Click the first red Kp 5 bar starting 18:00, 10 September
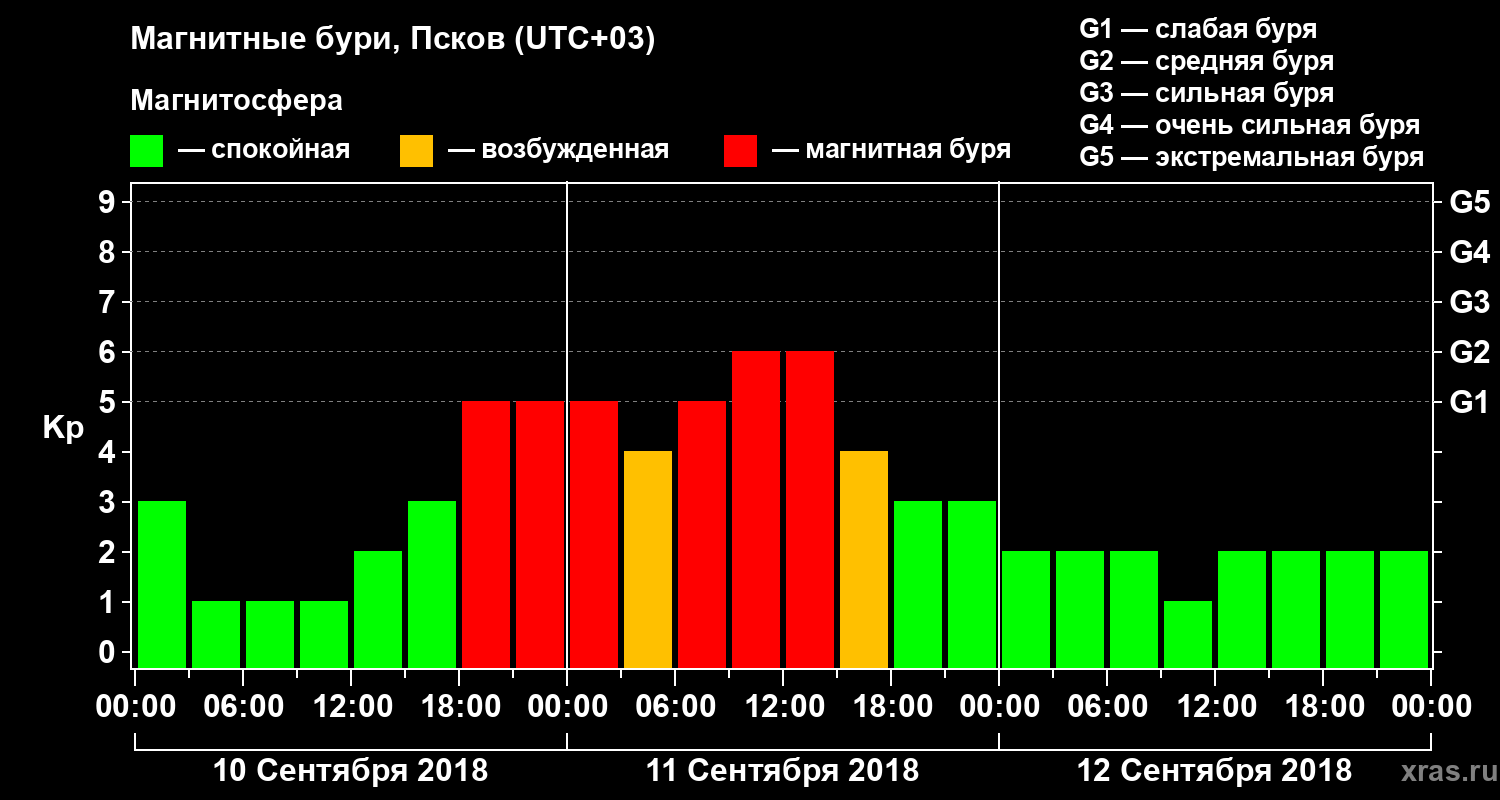1500x800 pixels. pos(486,534)
